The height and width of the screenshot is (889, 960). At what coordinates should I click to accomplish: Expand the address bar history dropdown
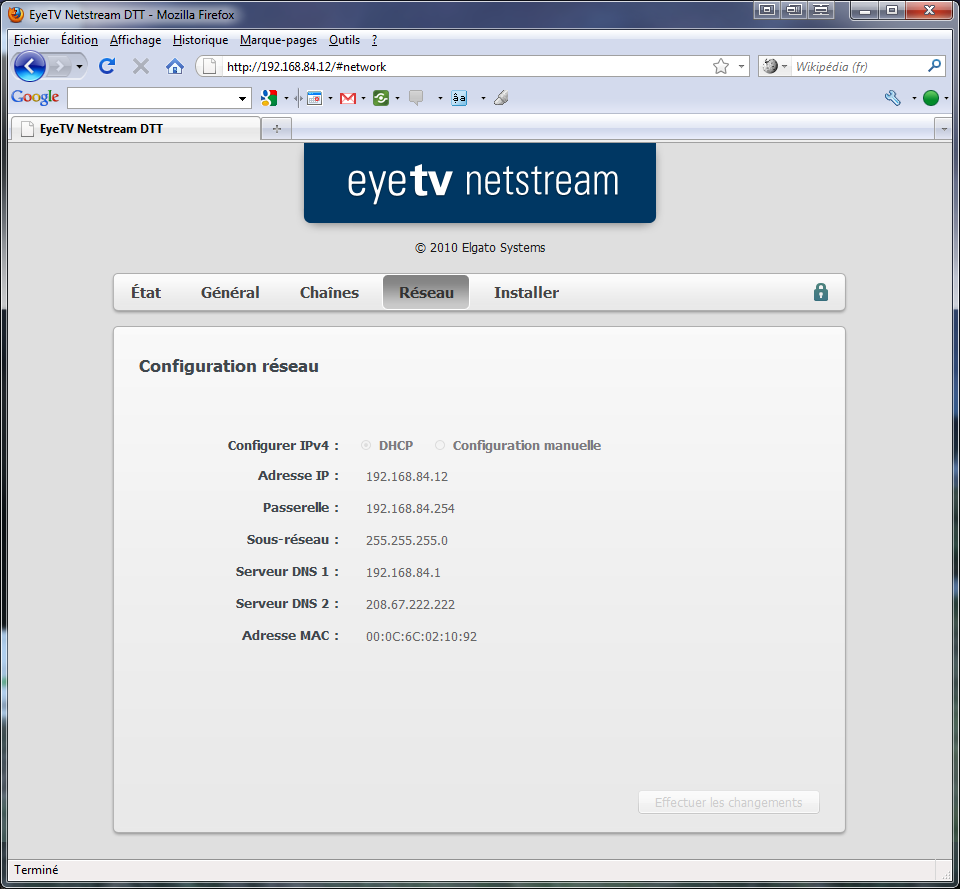coord(741,66)
